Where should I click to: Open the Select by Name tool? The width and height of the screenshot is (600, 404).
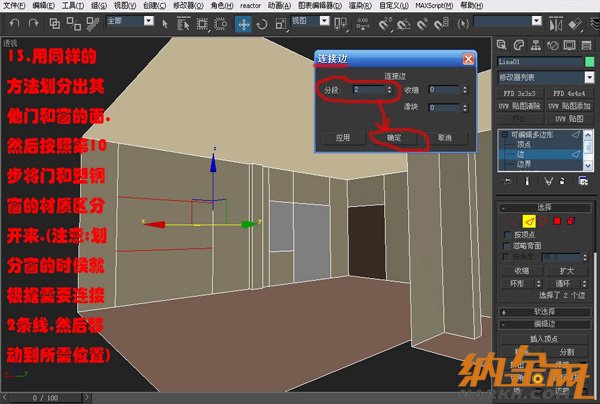(x=183, y=24)
